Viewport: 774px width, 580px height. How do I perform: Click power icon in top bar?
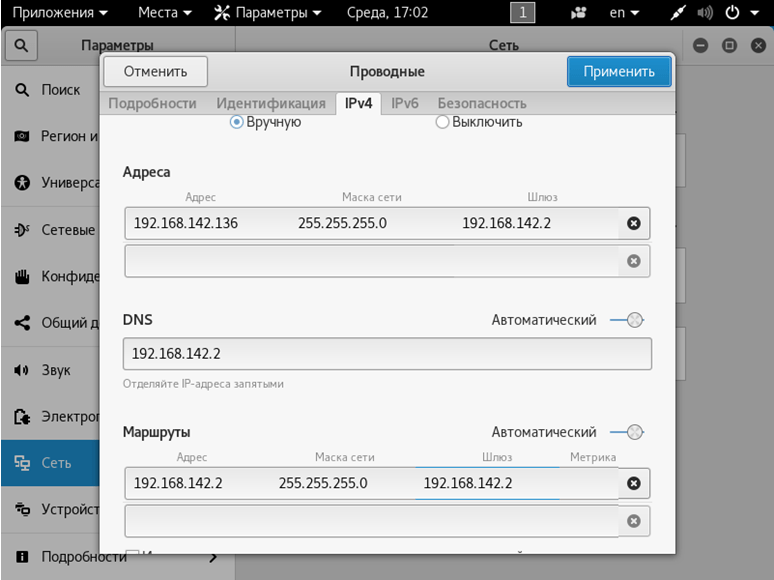pyautogui.click(x=732, y=13)
